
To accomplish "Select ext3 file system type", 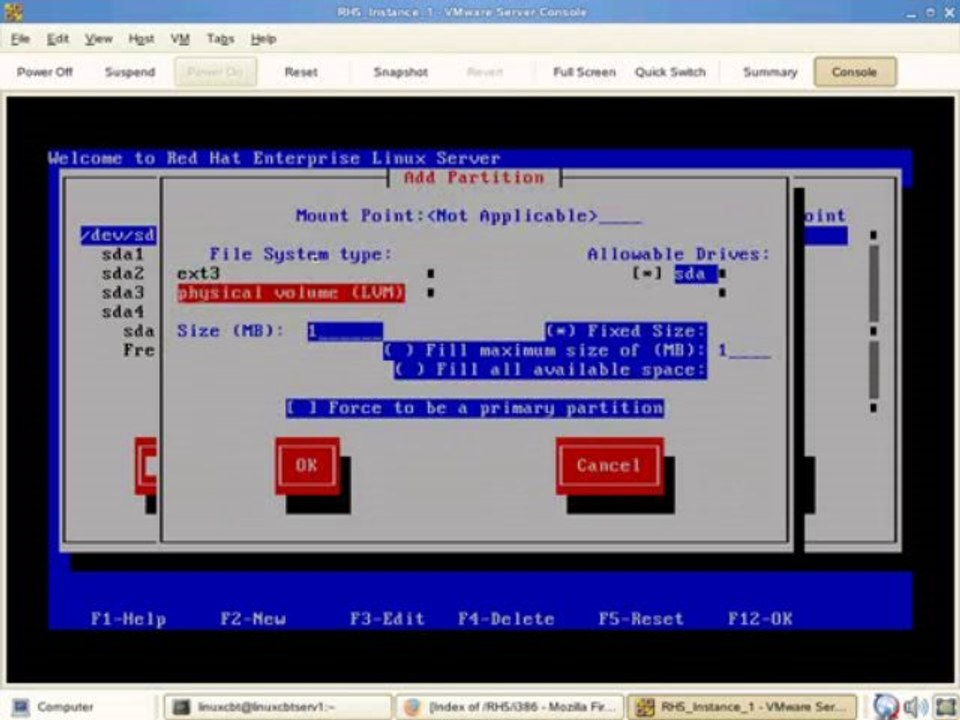I will [198, 273].
